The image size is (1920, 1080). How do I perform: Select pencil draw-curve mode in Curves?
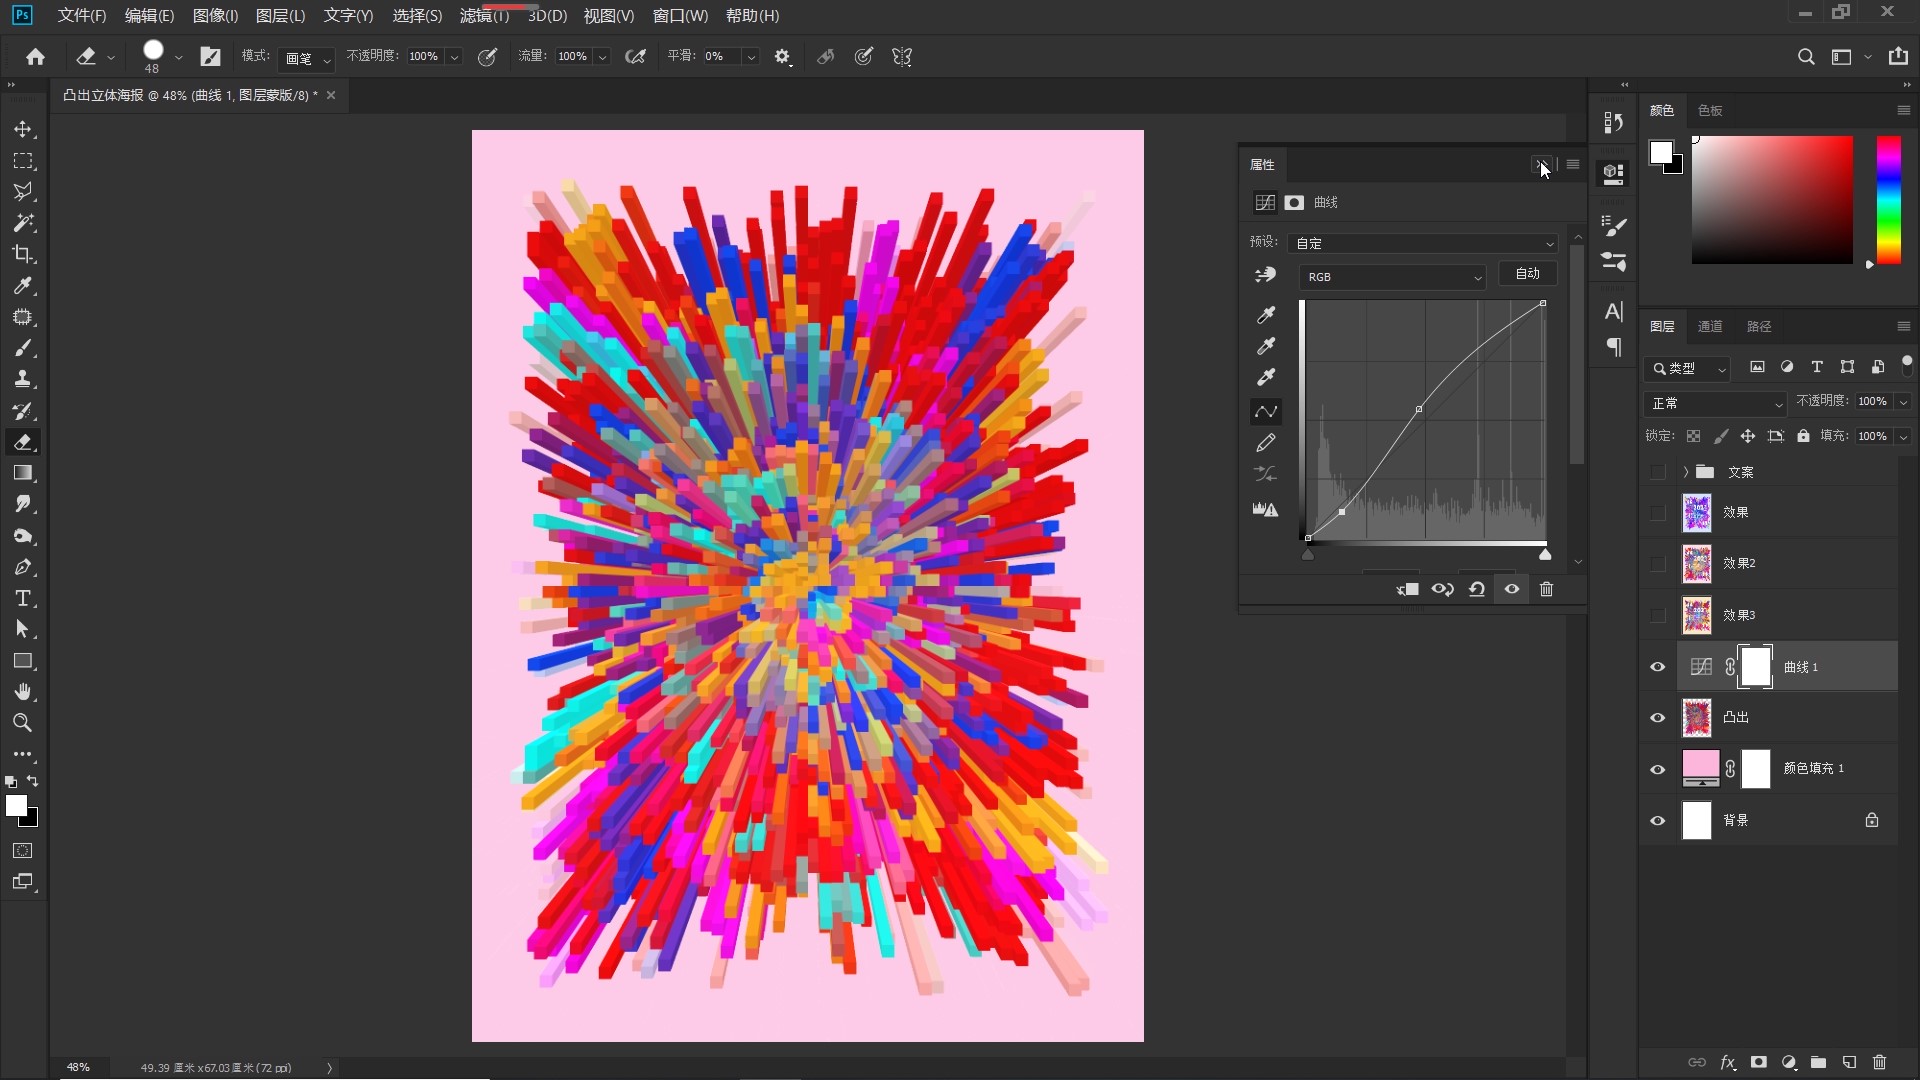pos(1265,442)
